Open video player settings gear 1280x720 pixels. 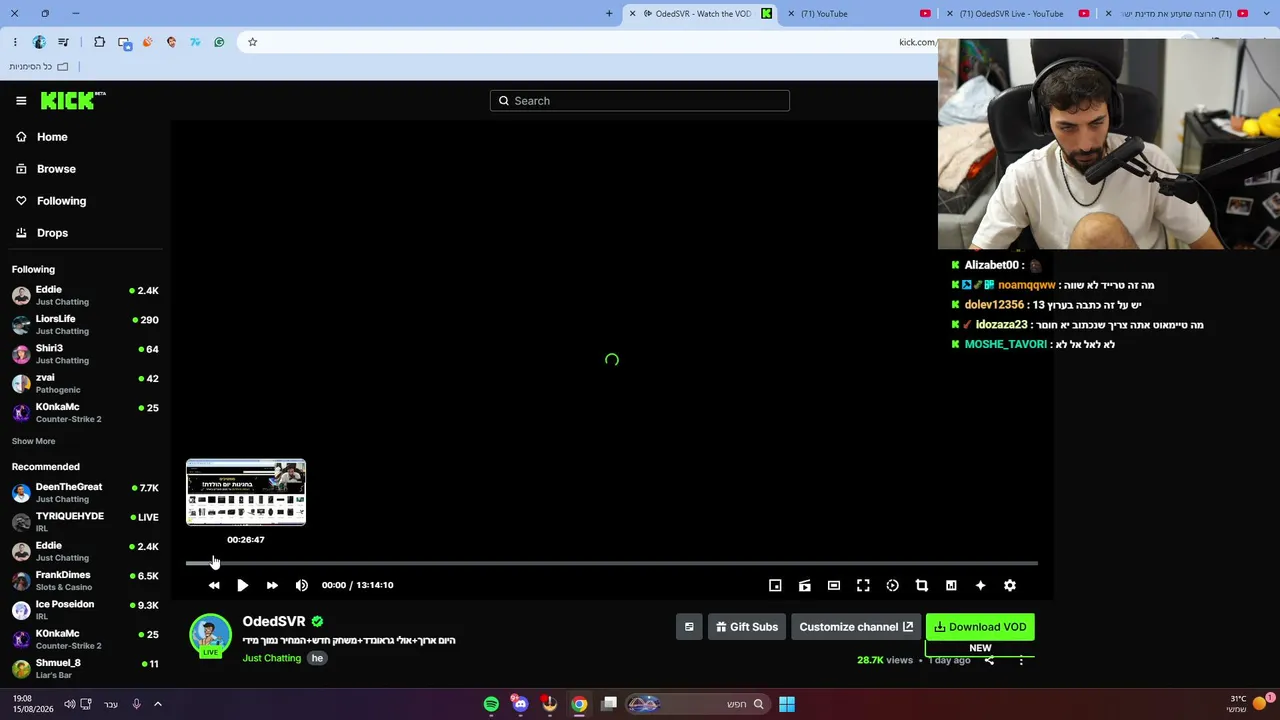click(1010, 585)
